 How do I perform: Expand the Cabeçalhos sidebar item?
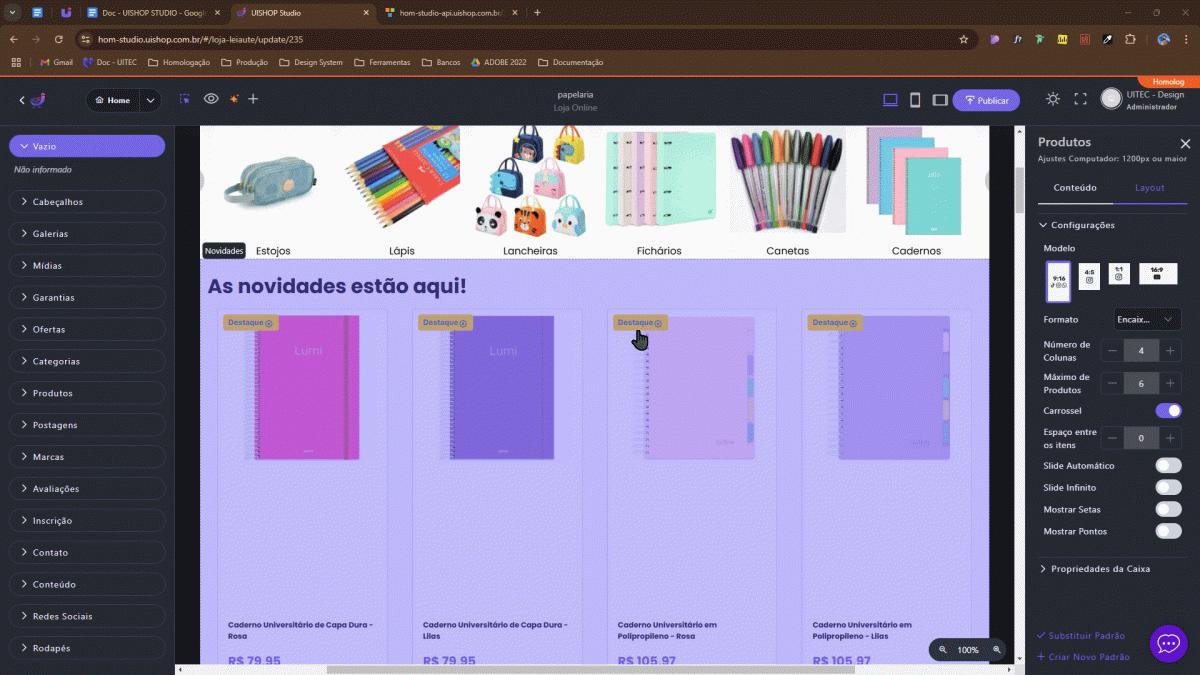tap(87, 202)
